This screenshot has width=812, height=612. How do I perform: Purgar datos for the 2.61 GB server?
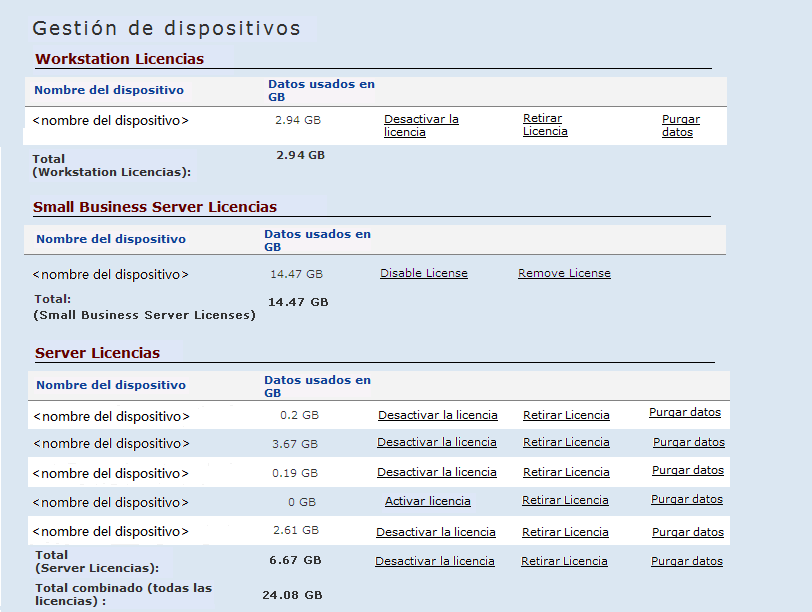pyautogui.click(x=688, y=532)
